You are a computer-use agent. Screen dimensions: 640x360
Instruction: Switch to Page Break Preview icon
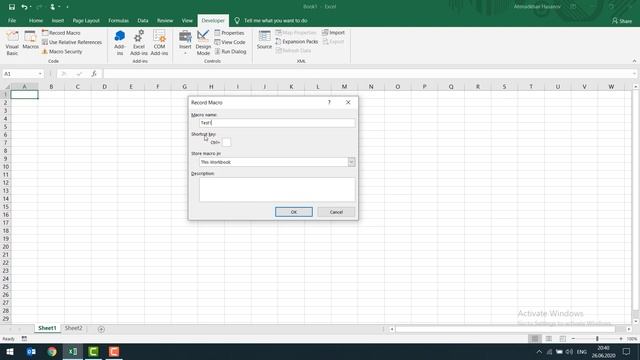[562, 338]
